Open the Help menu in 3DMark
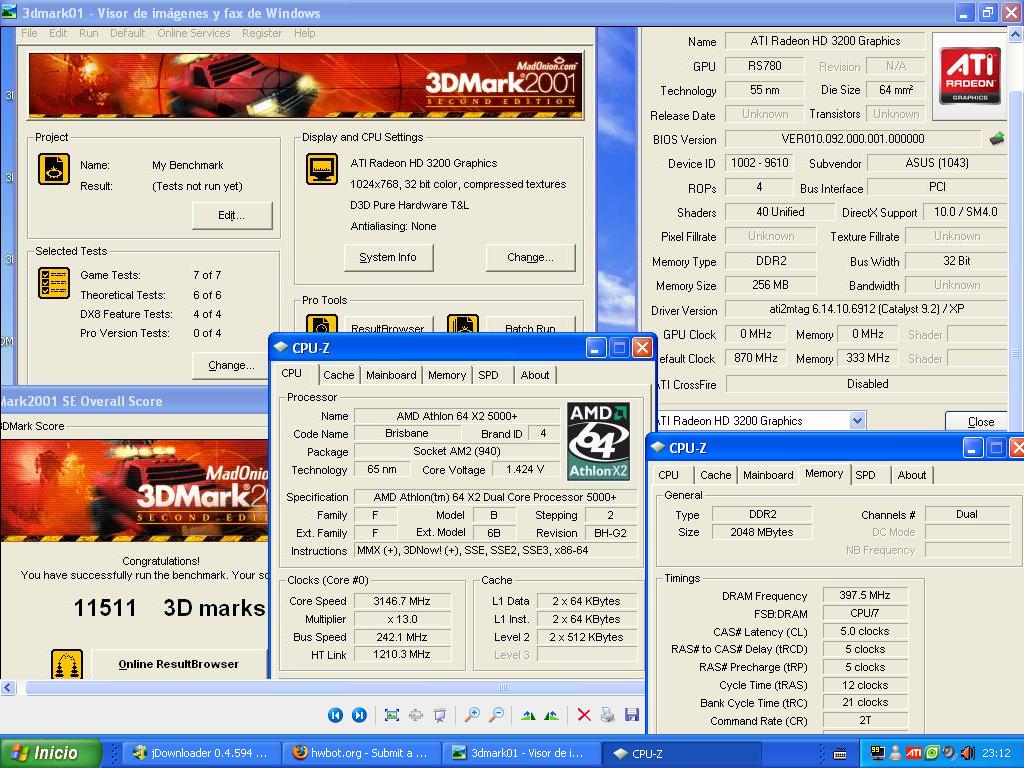The height and width of the screenshot is (768, 1024). (x=304, y=33)
